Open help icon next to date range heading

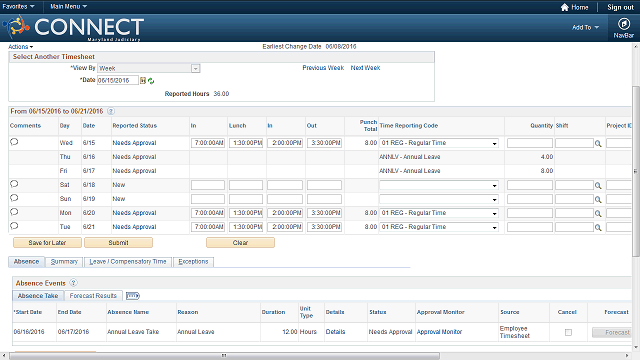(111, 111)
